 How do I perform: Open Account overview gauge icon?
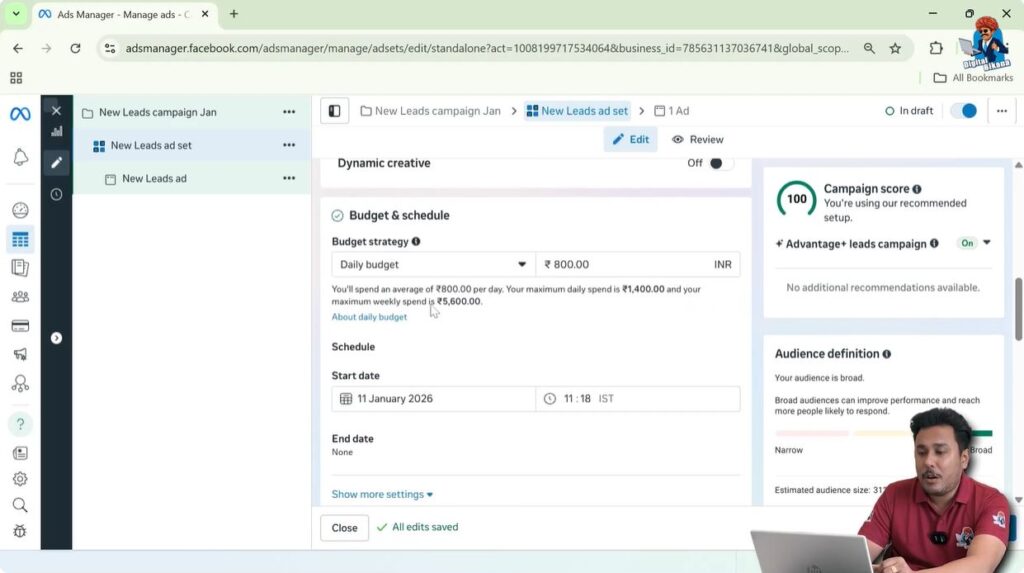(20, 210)
